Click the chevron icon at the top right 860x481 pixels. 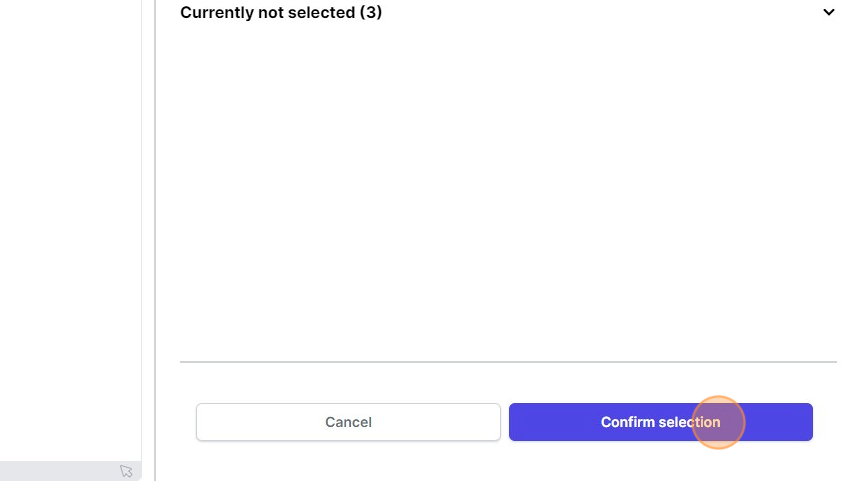828,13
